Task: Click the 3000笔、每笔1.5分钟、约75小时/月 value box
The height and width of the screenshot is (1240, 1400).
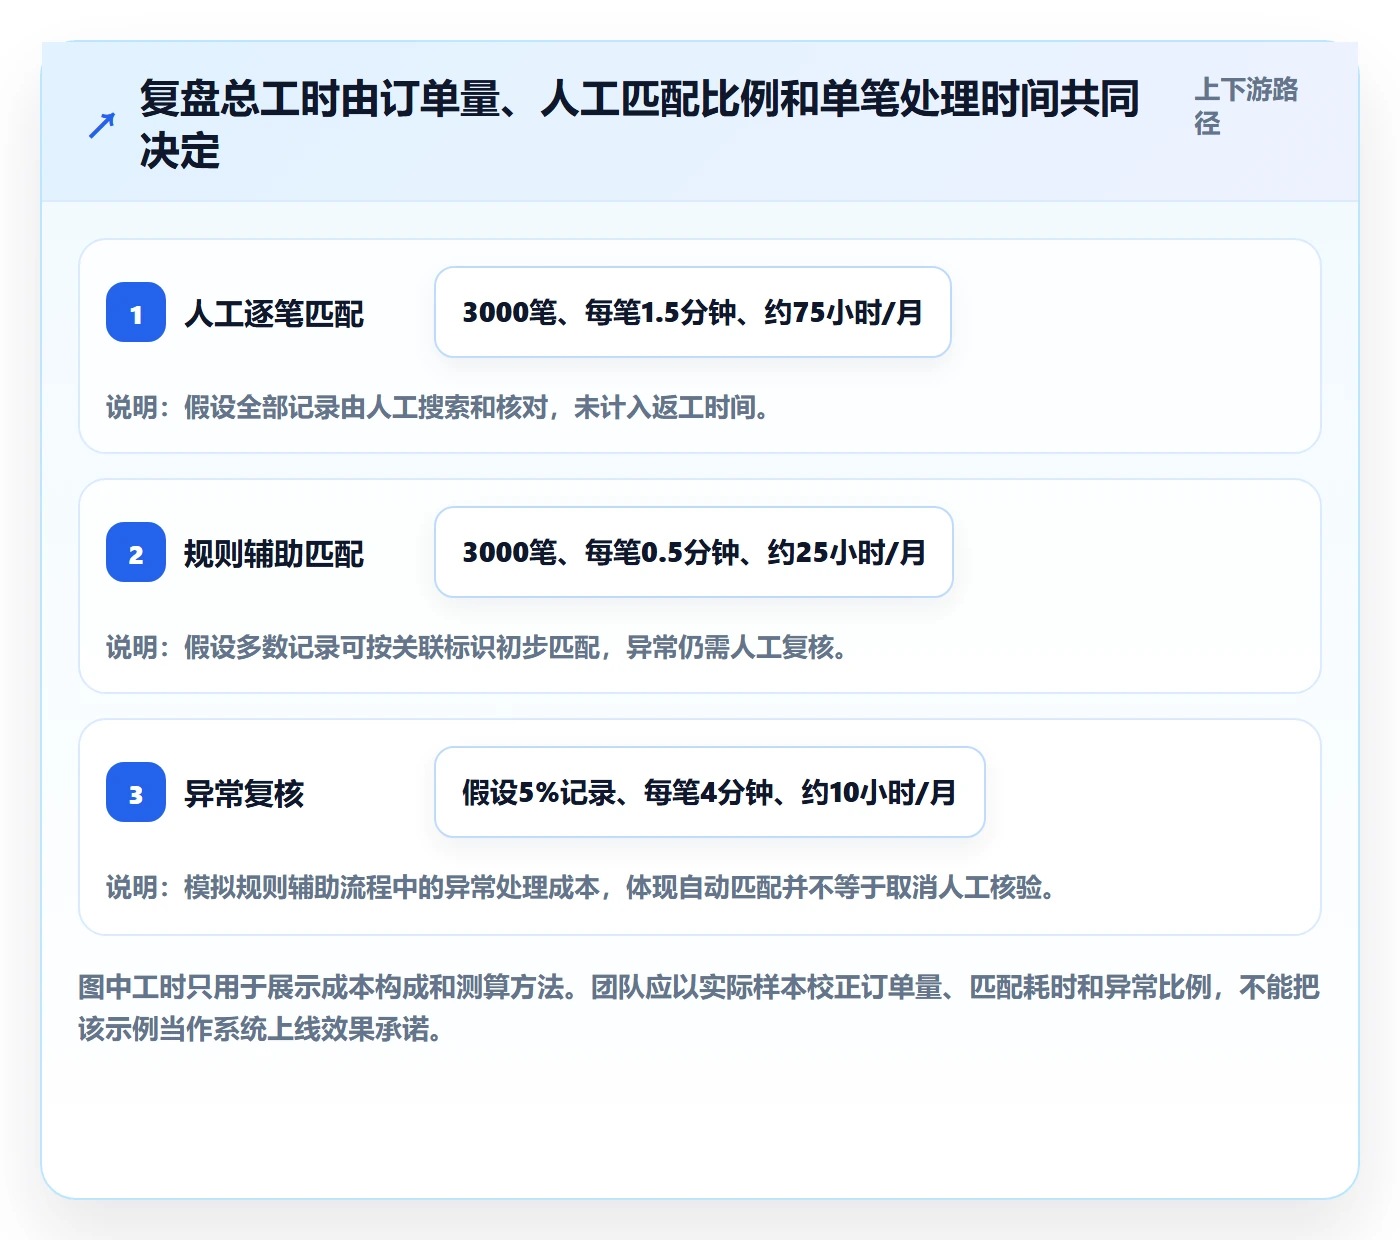Action: tap(693, 312)
